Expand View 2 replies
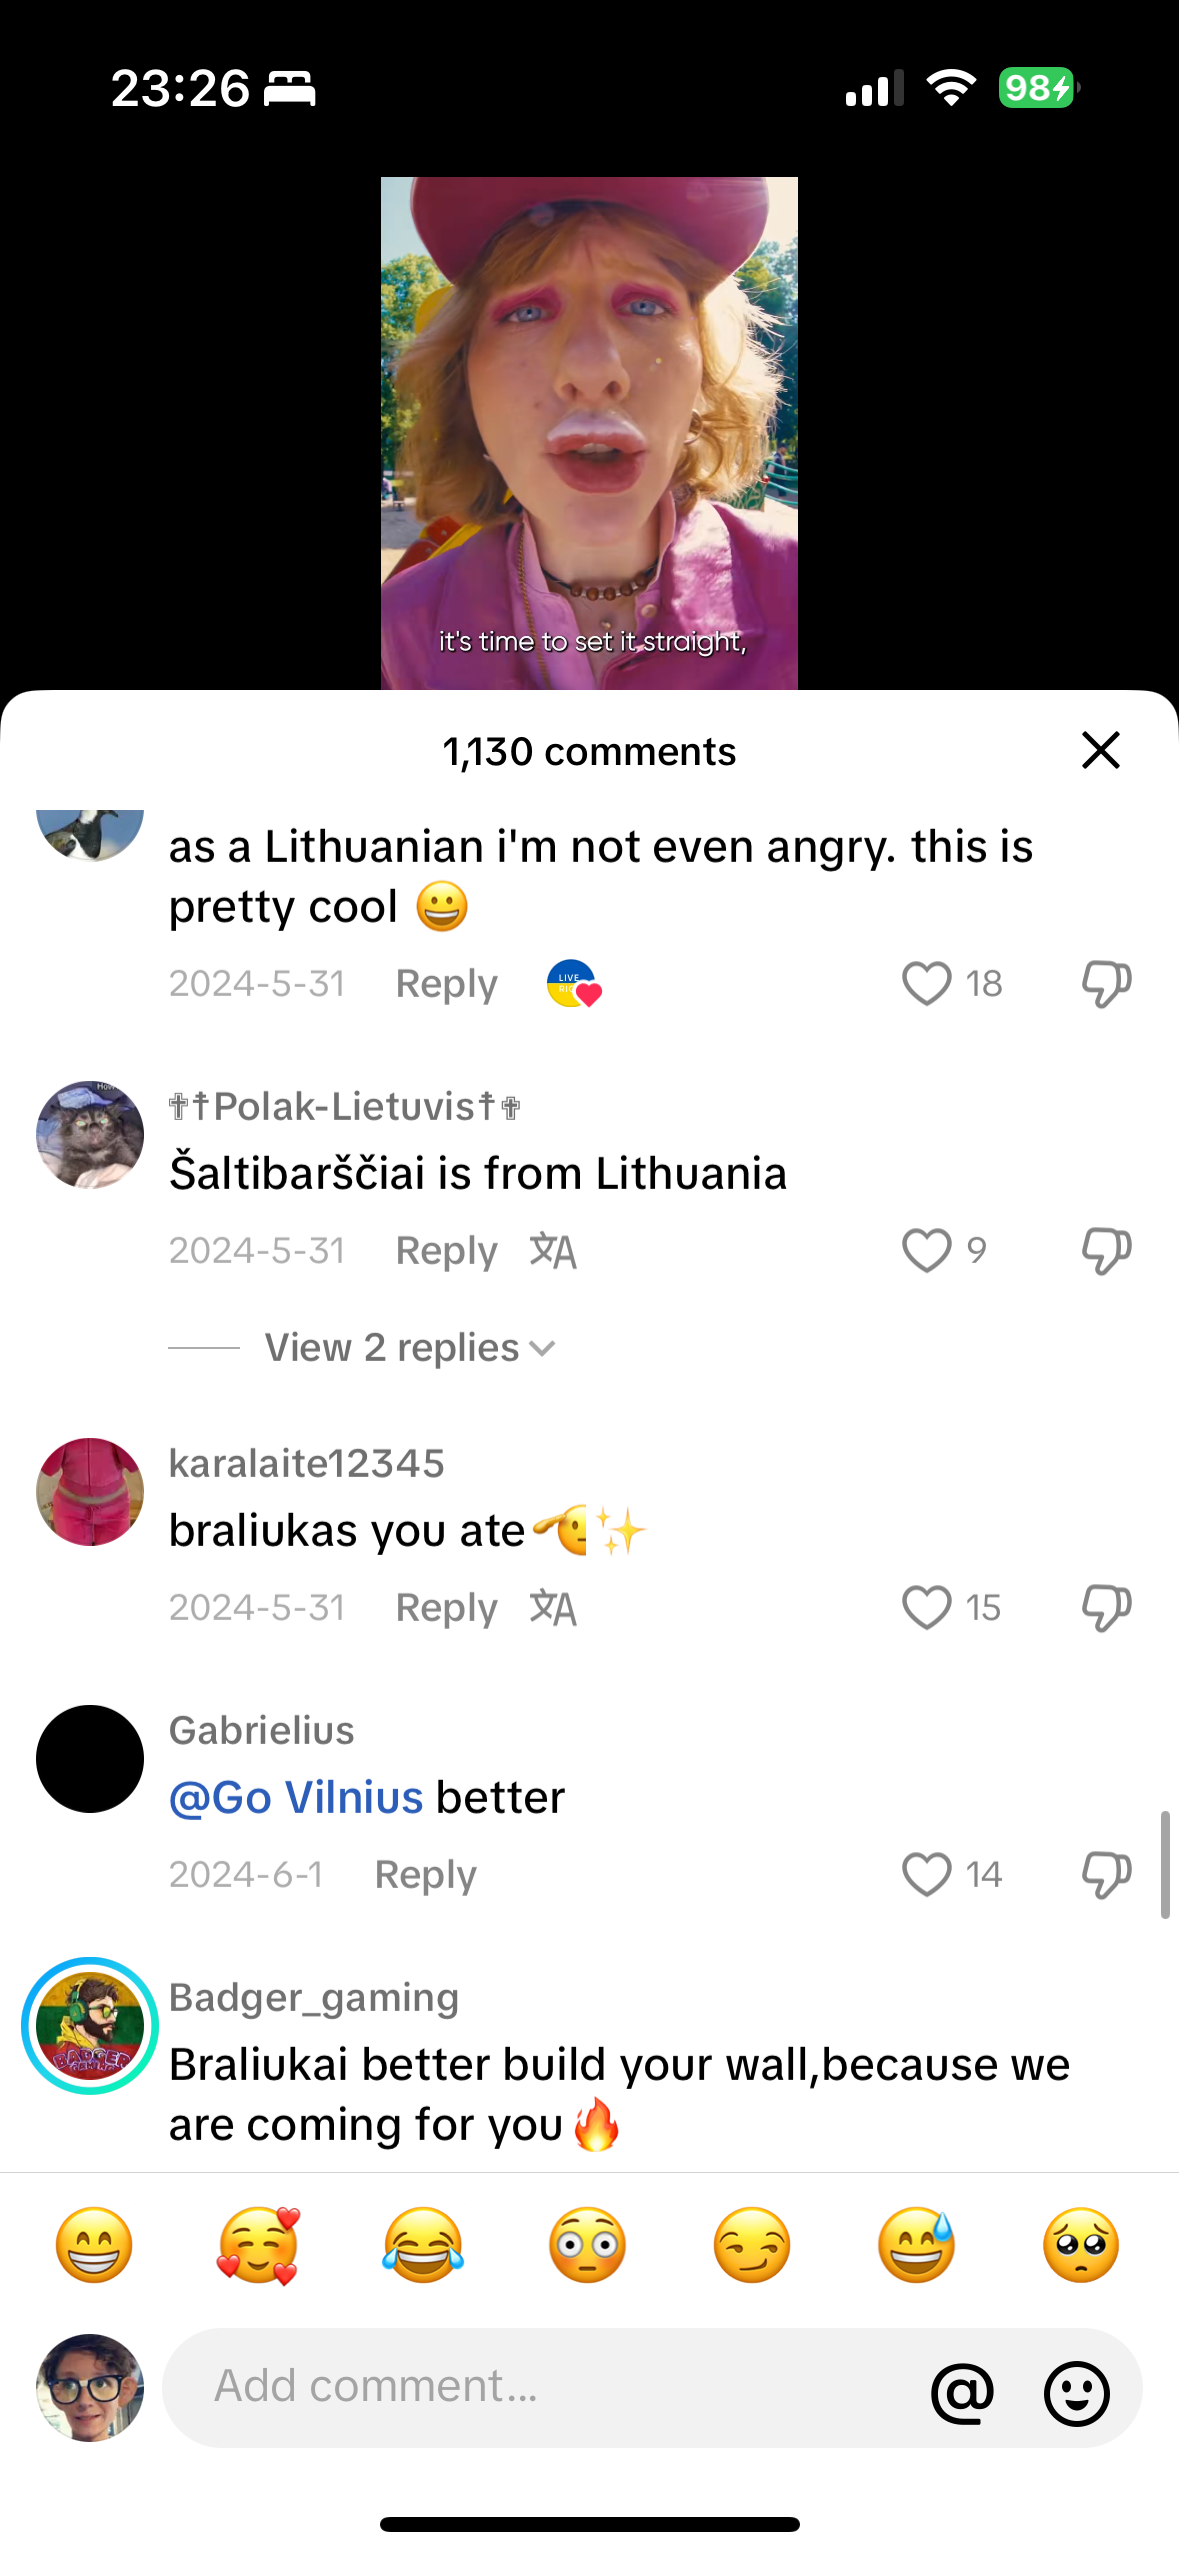 pos(410,1347)
